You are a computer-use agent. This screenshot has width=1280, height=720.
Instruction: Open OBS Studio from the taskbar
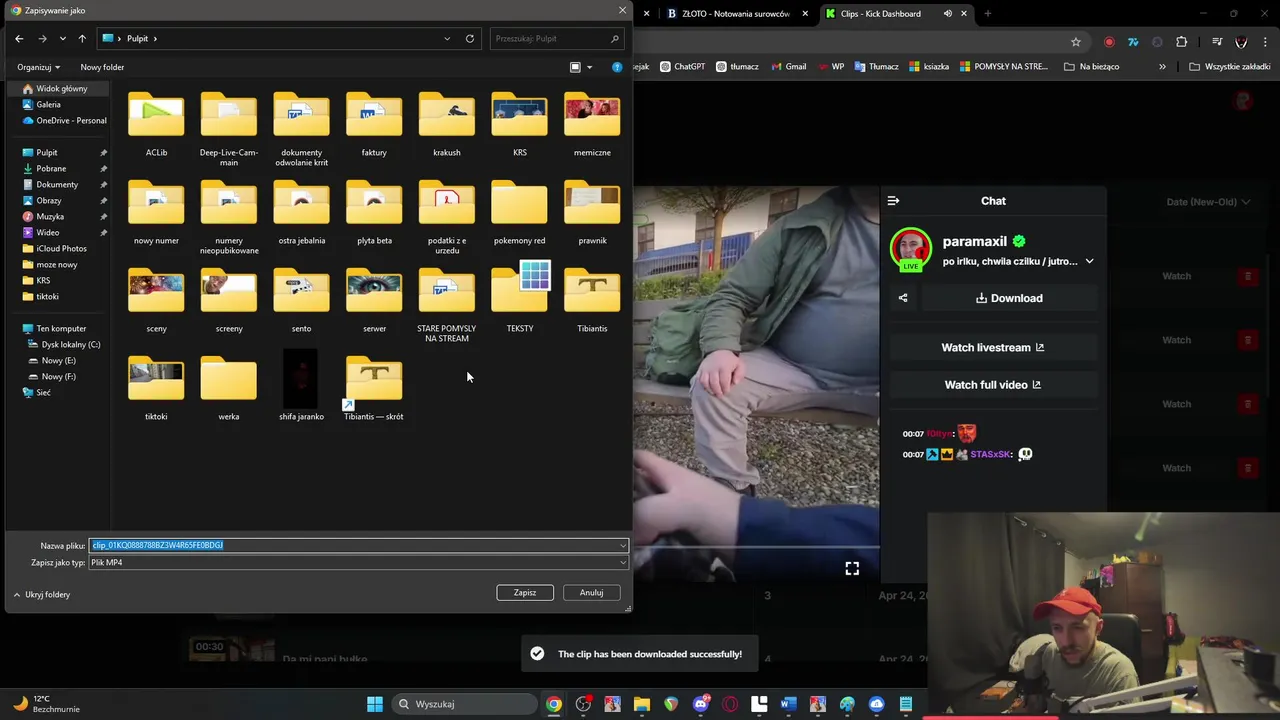coord(583,704)
